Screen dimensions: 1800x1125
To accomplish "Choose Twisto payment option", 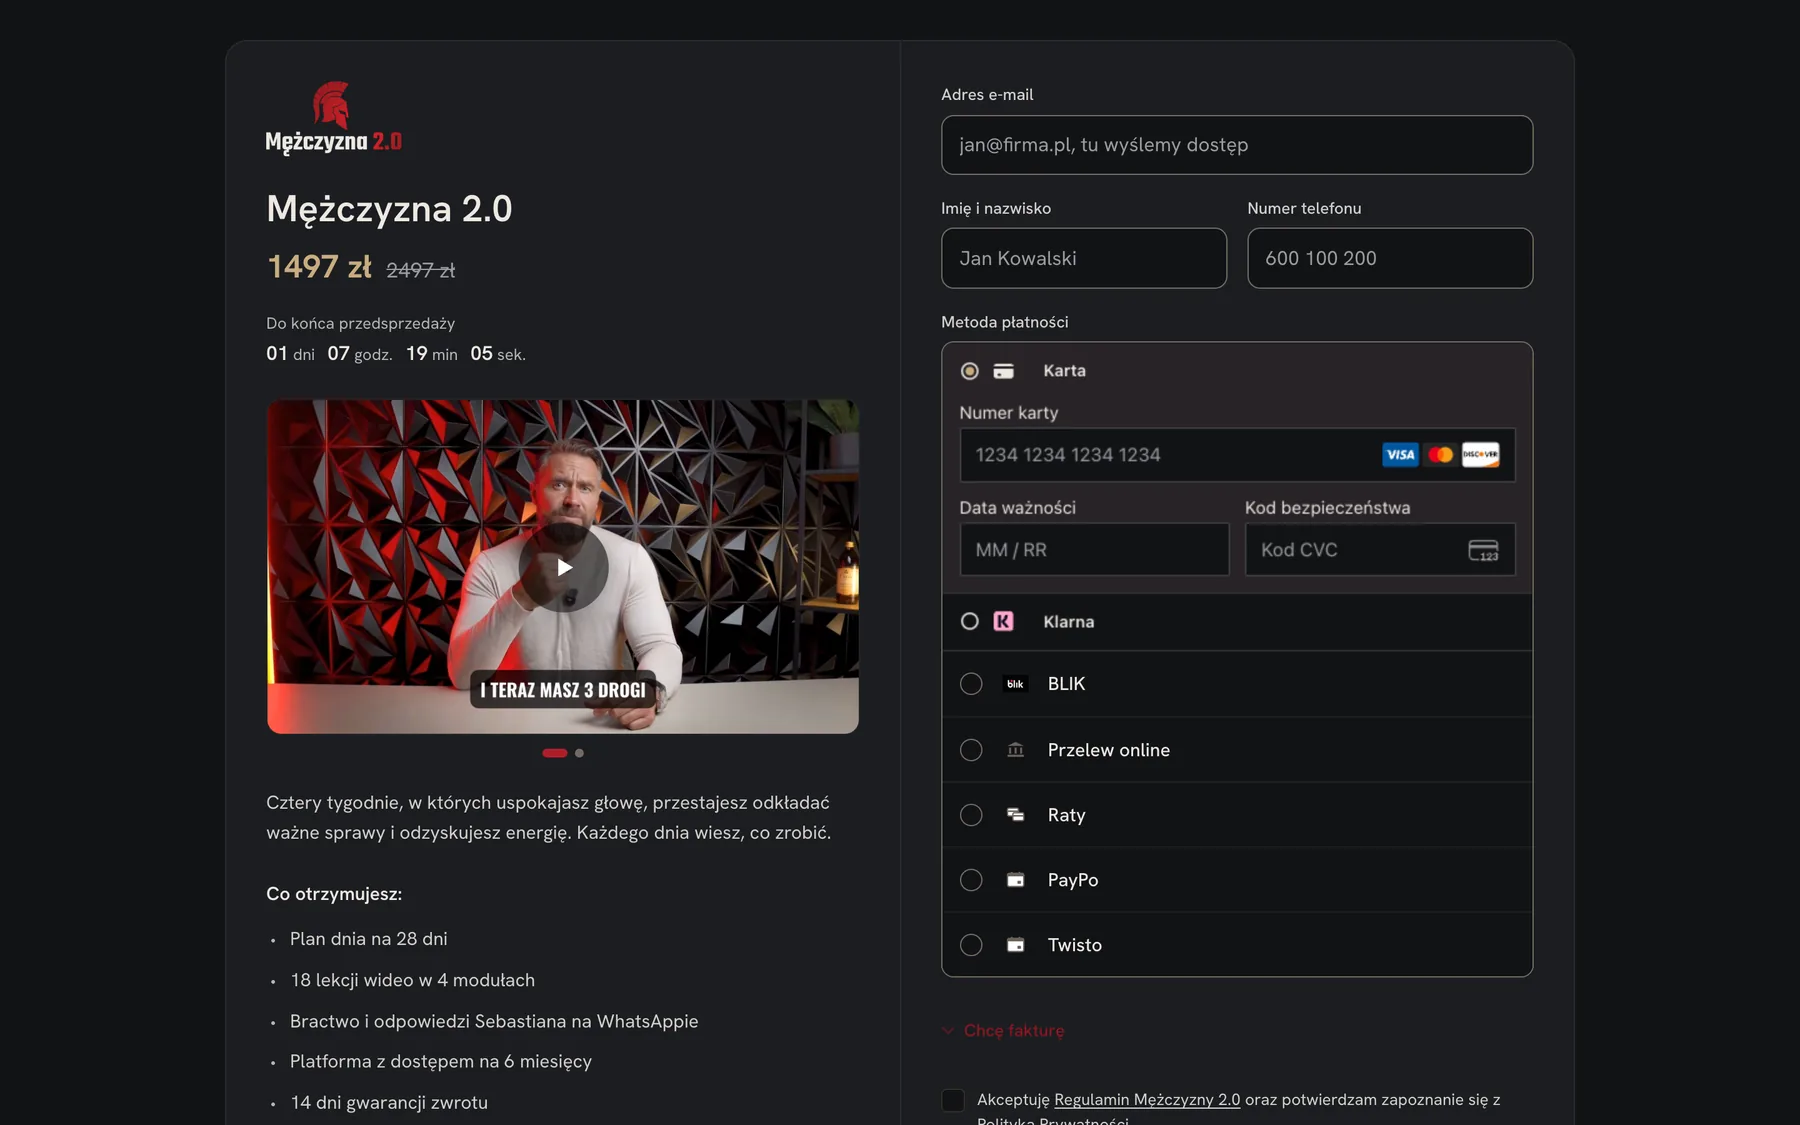I will pyautogui.click(x=971, y=945).
